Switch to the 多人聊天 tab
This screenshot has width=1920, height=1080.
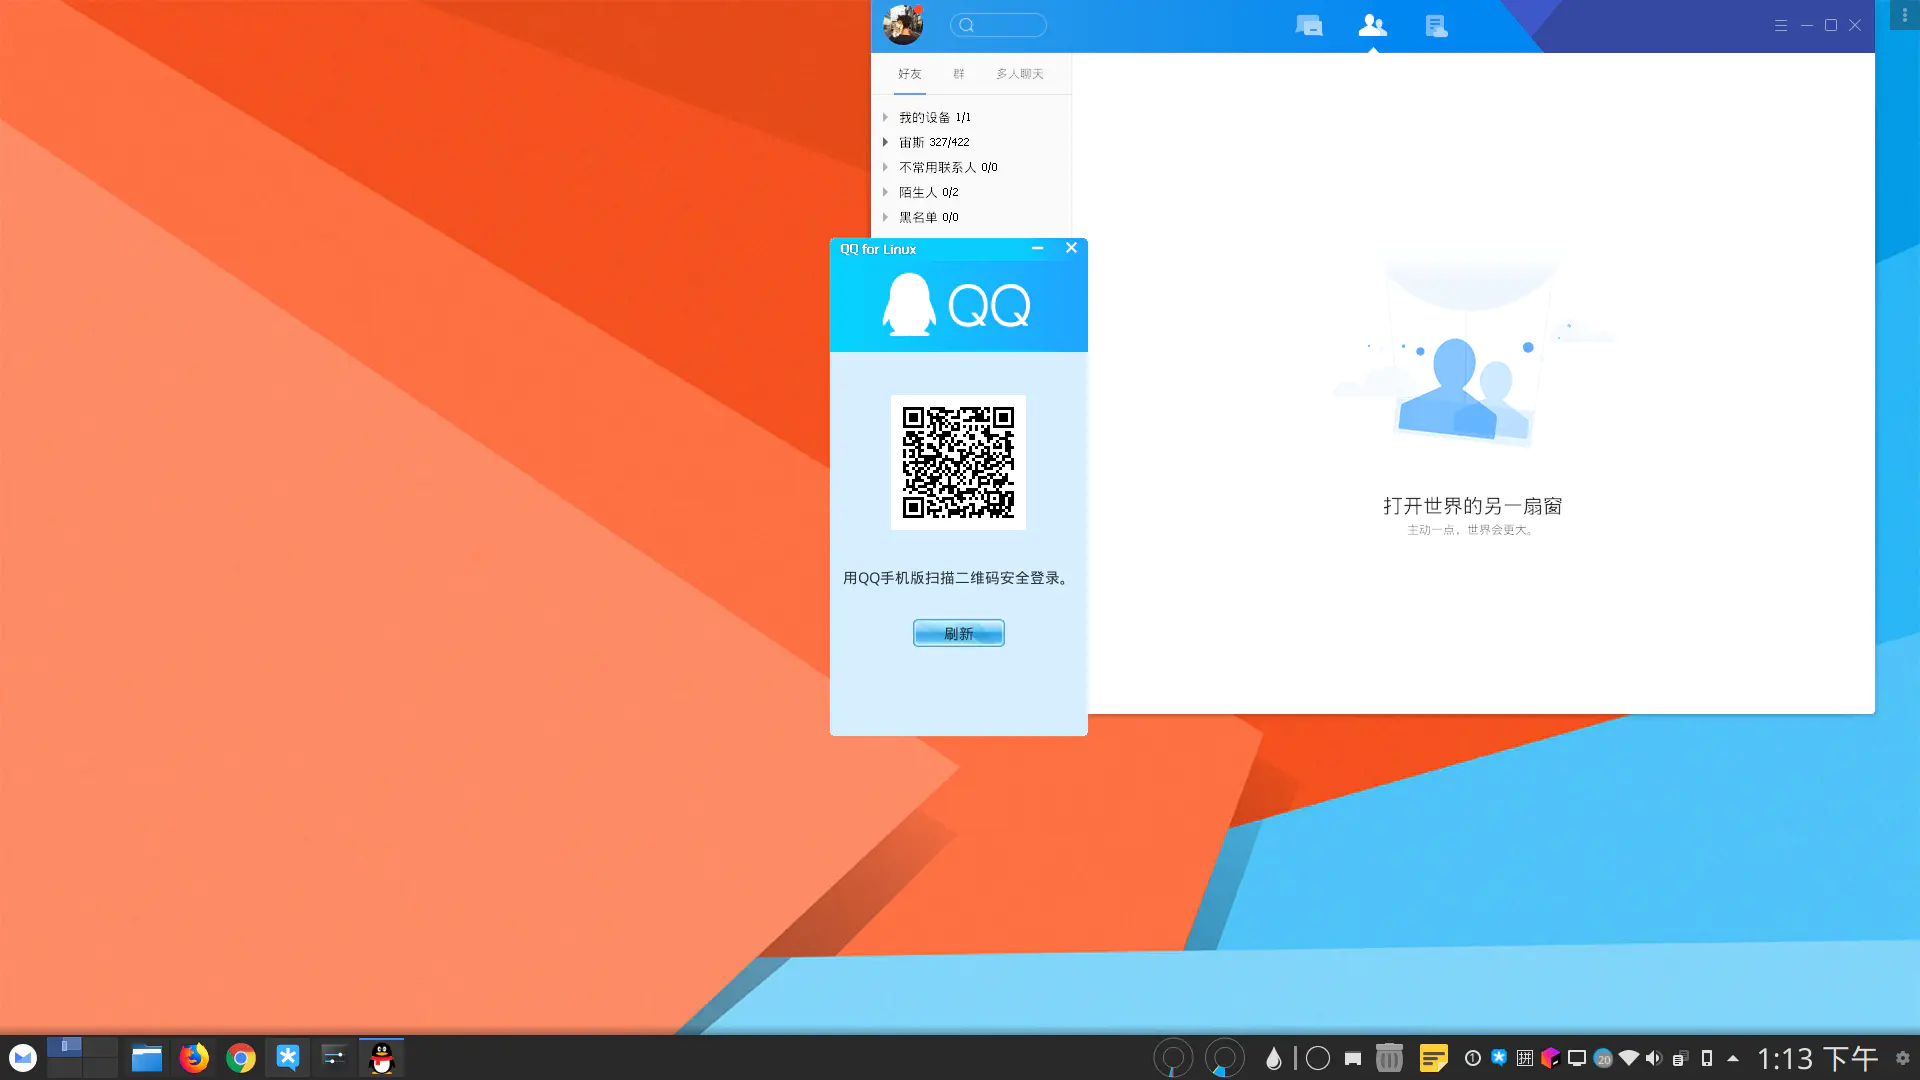(1019, 74)
